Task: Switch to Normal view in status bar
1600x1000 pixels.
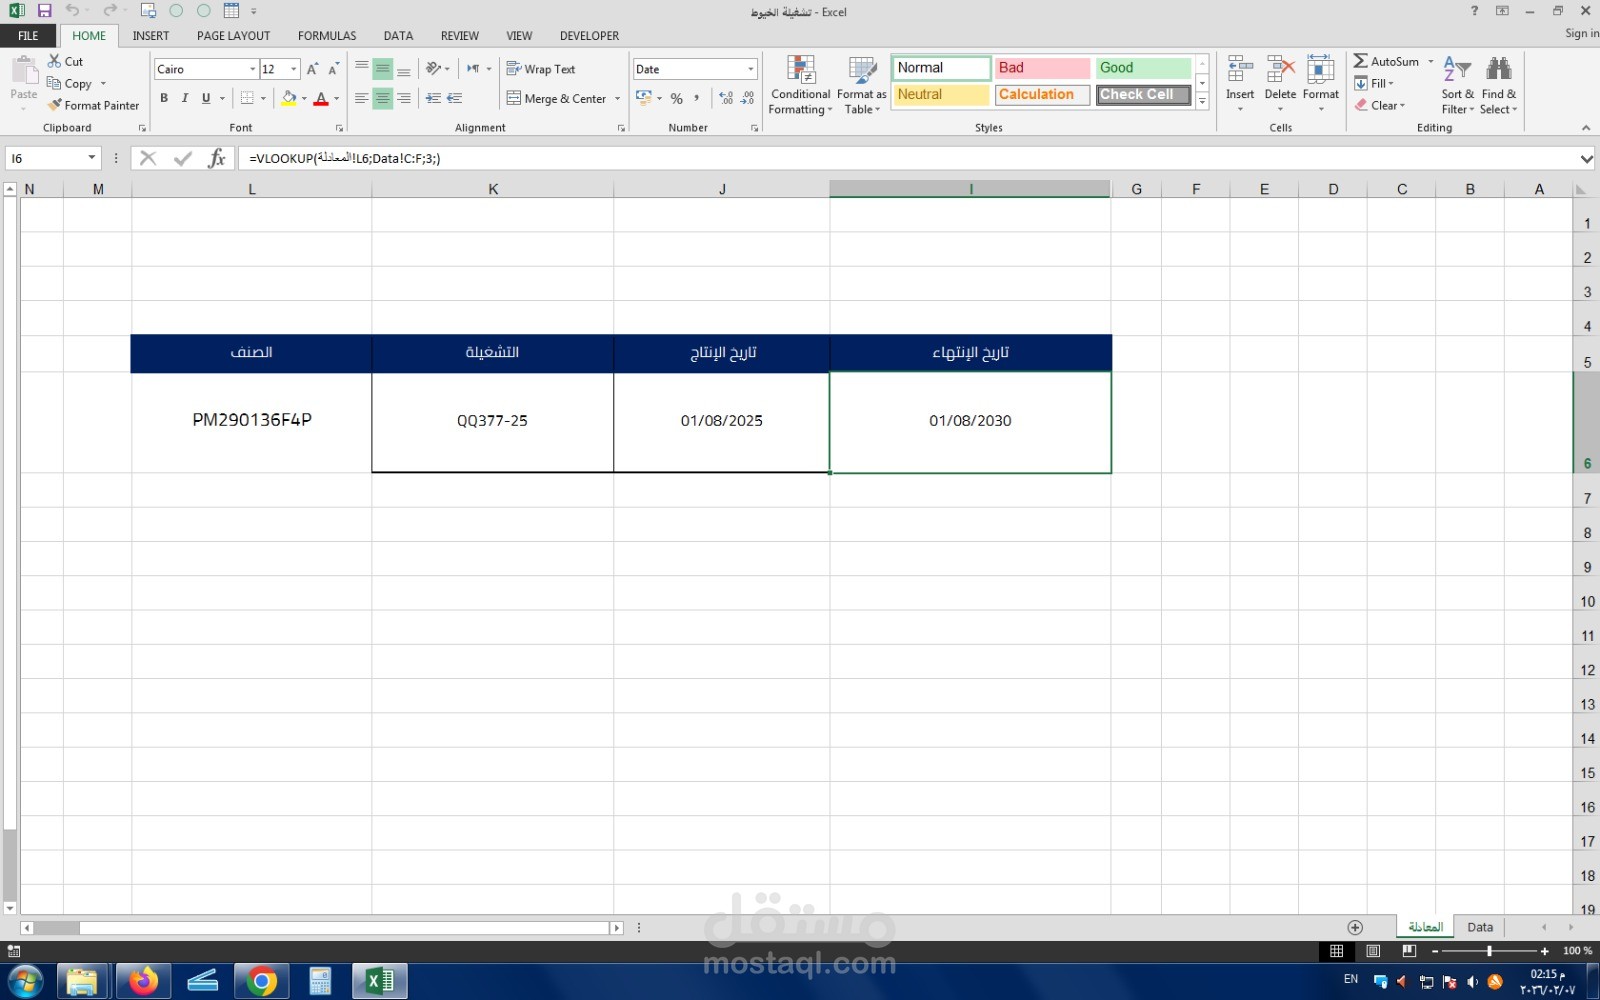Action: pyautogui.click(x=1336, y=951)
